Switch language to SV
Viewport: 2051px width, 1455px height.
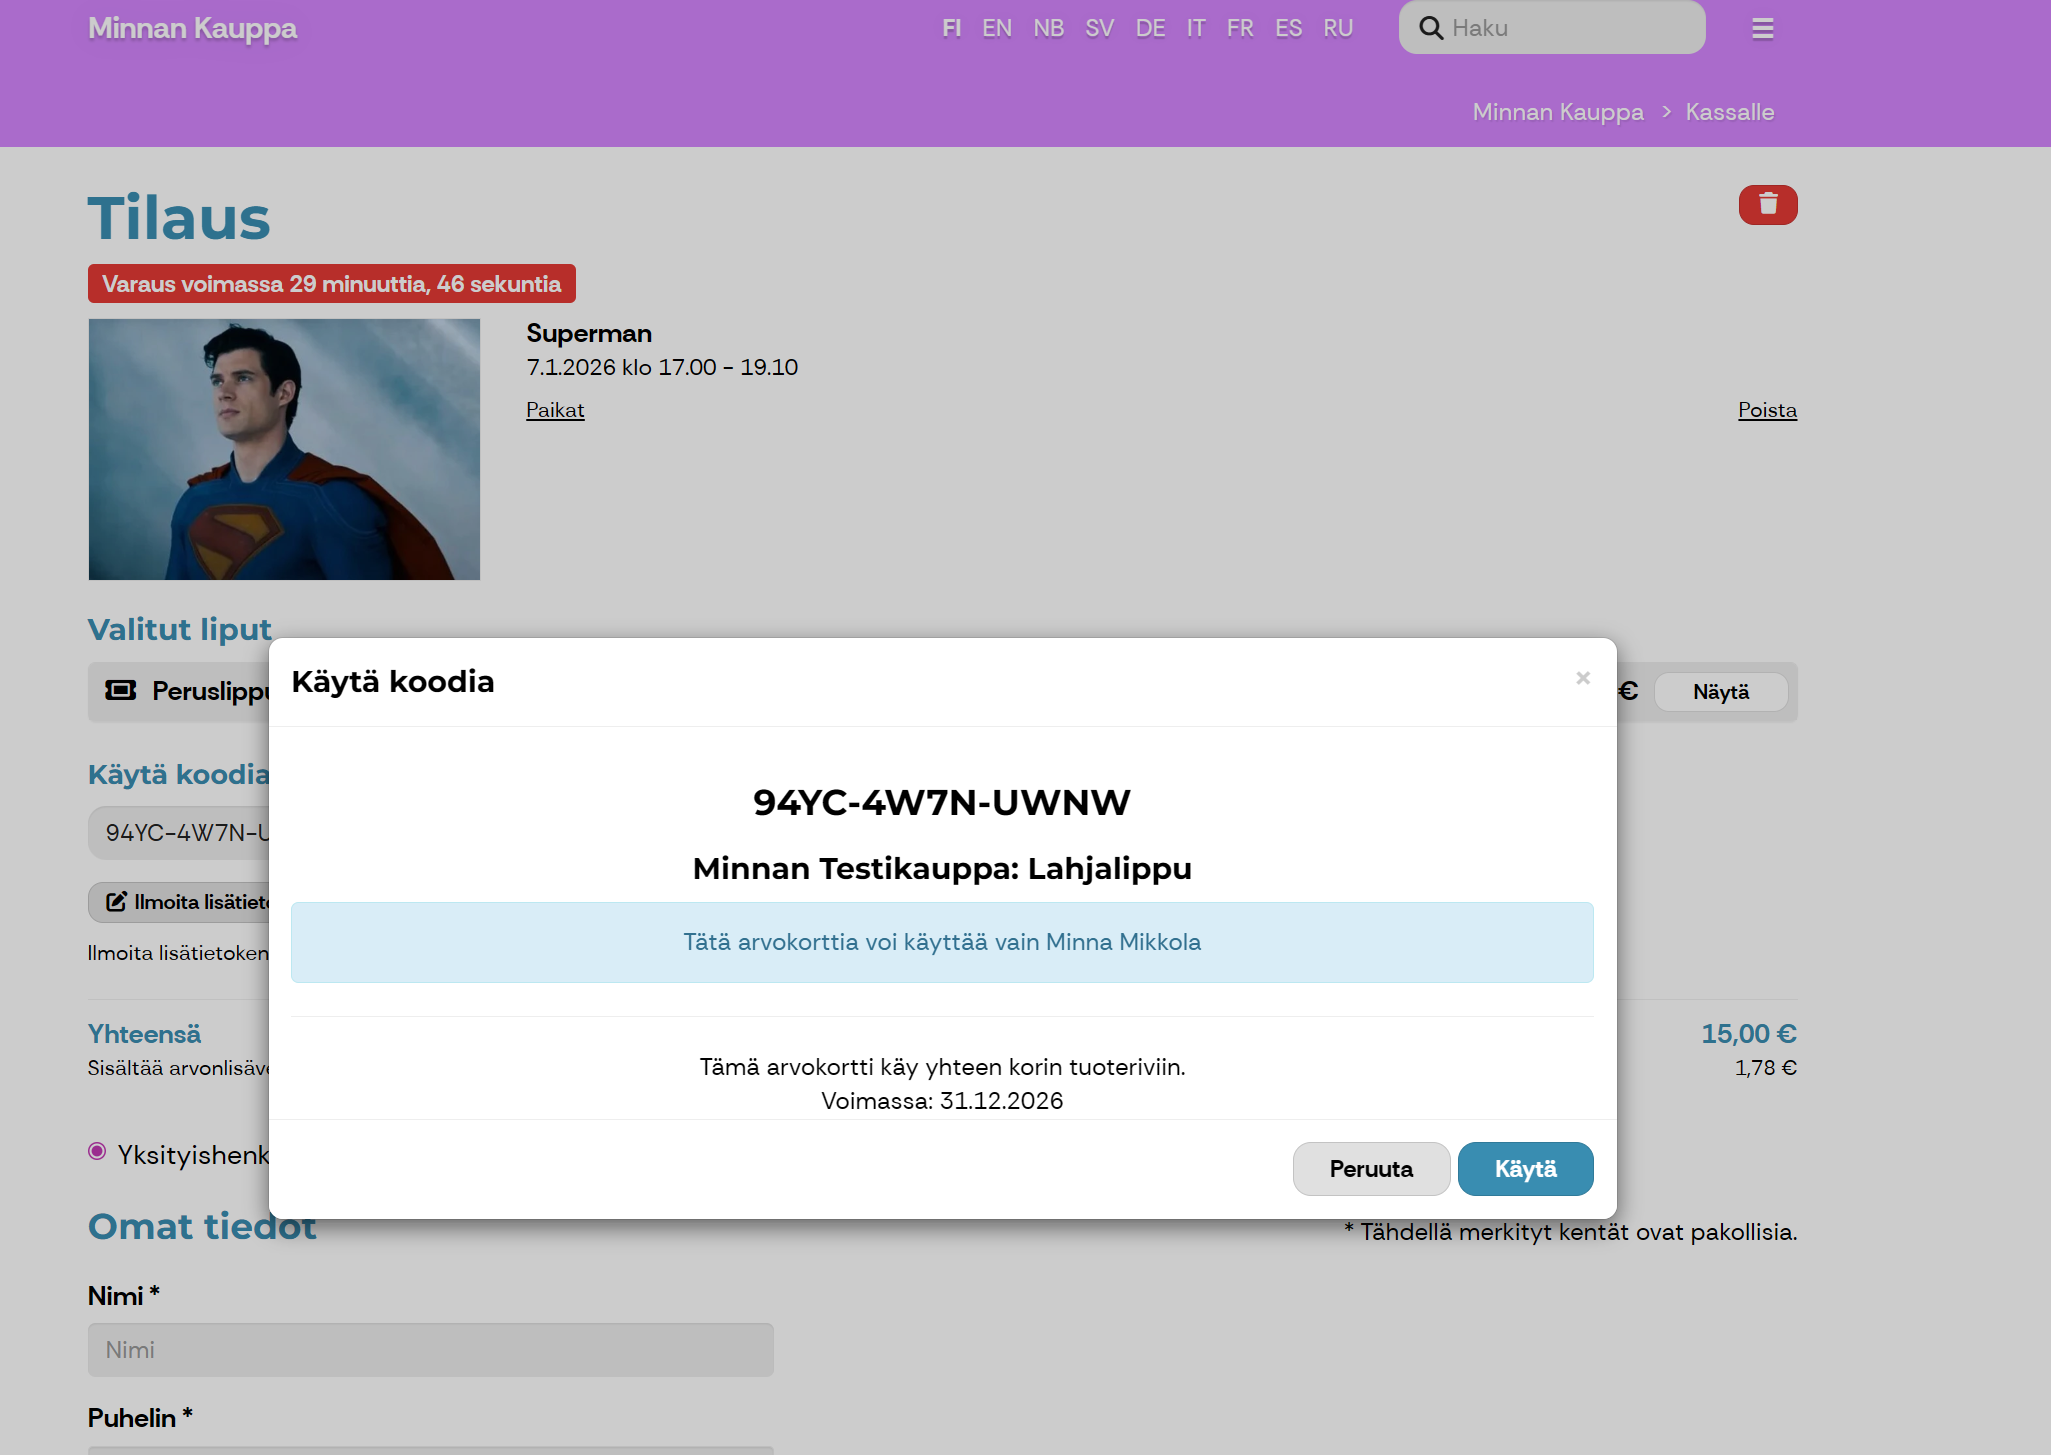click(1099, 28)
